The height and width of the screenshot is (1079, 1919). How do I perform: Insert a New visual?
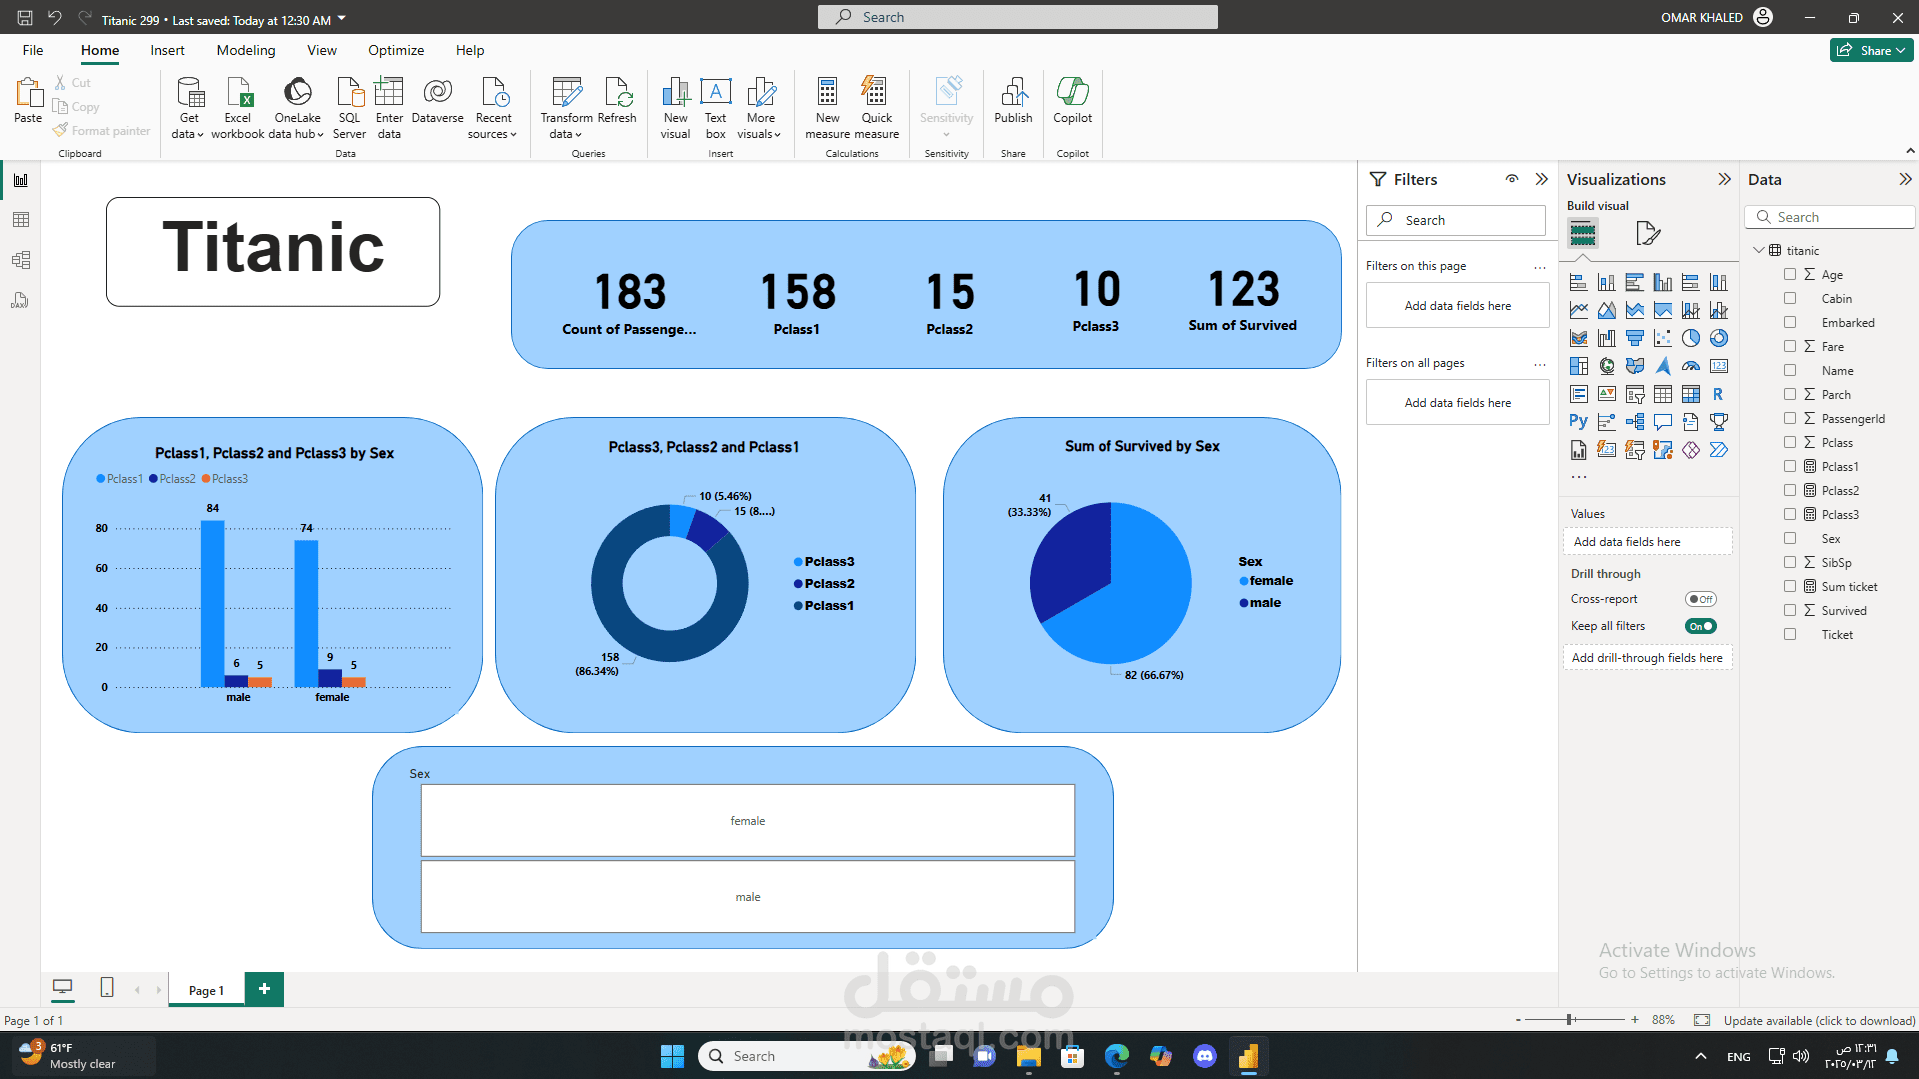click(x=675, y=107)
